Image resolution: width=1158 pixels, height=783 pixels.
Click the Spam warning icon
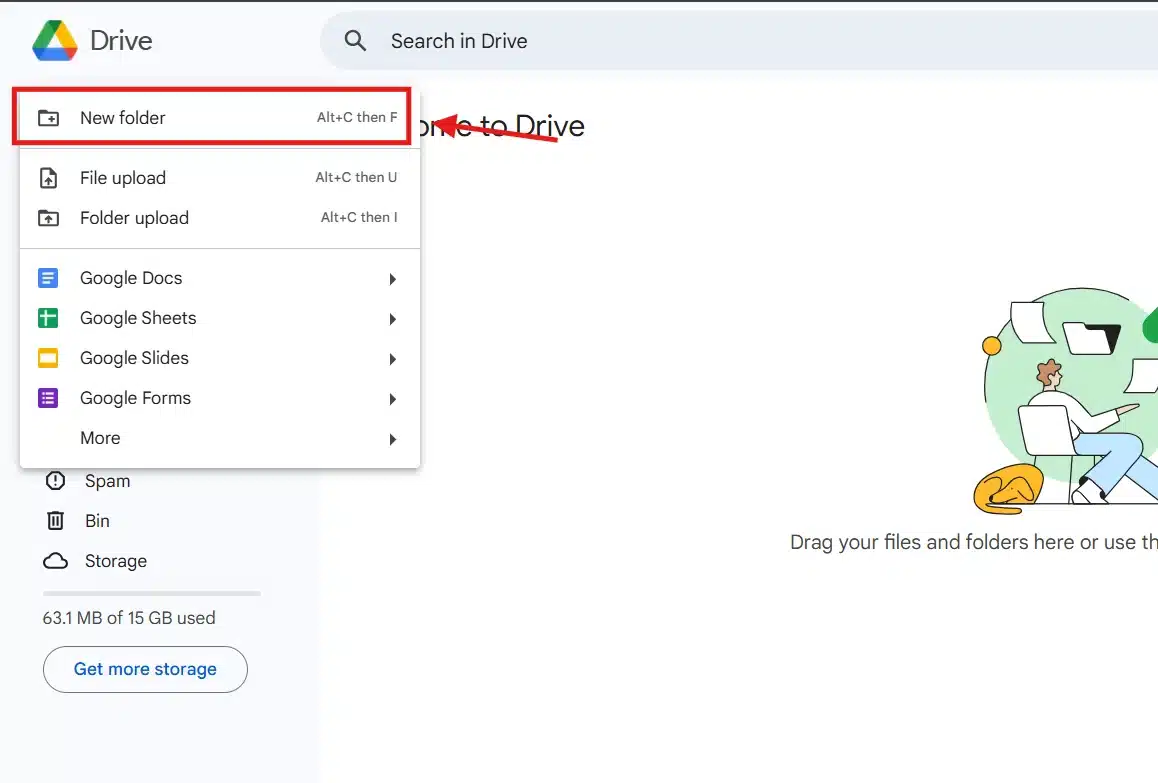[x=54, y=481]
